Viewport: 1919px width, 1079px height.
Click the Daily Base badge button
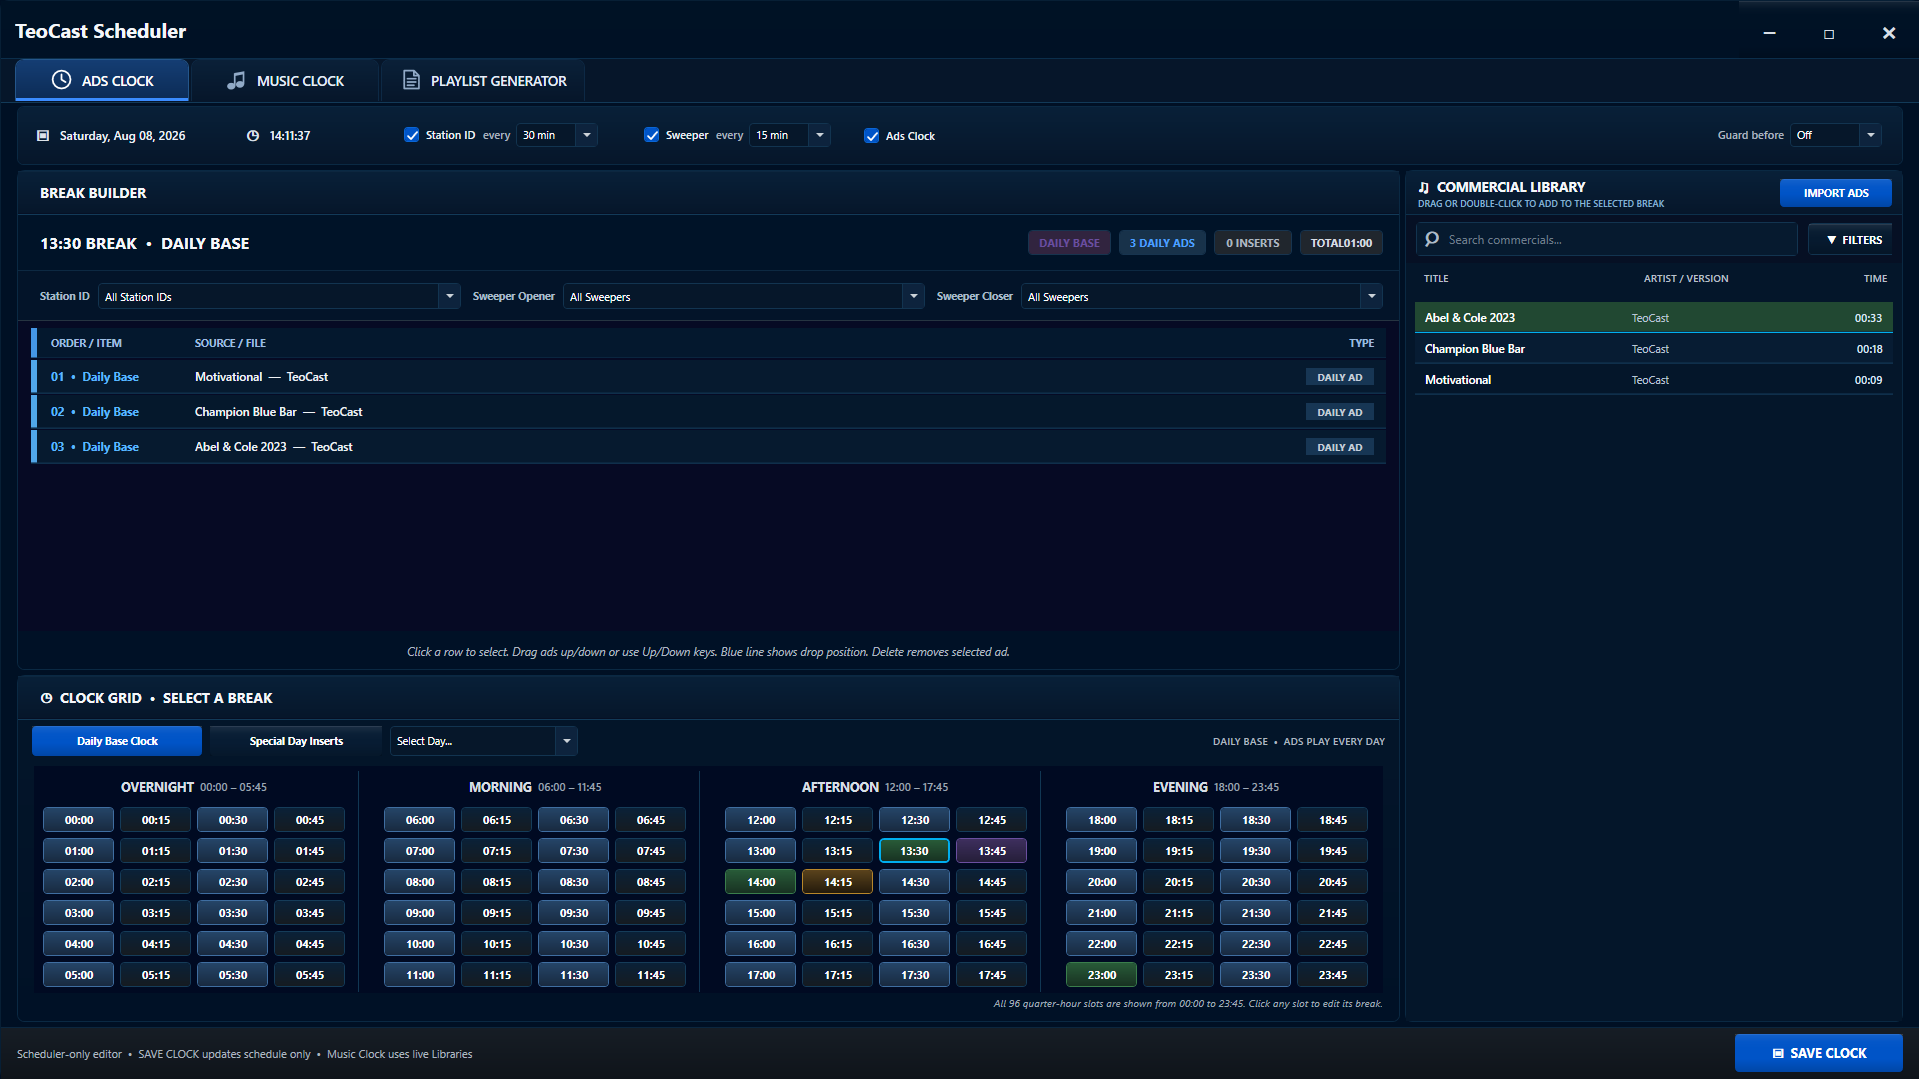(1069, 243)
